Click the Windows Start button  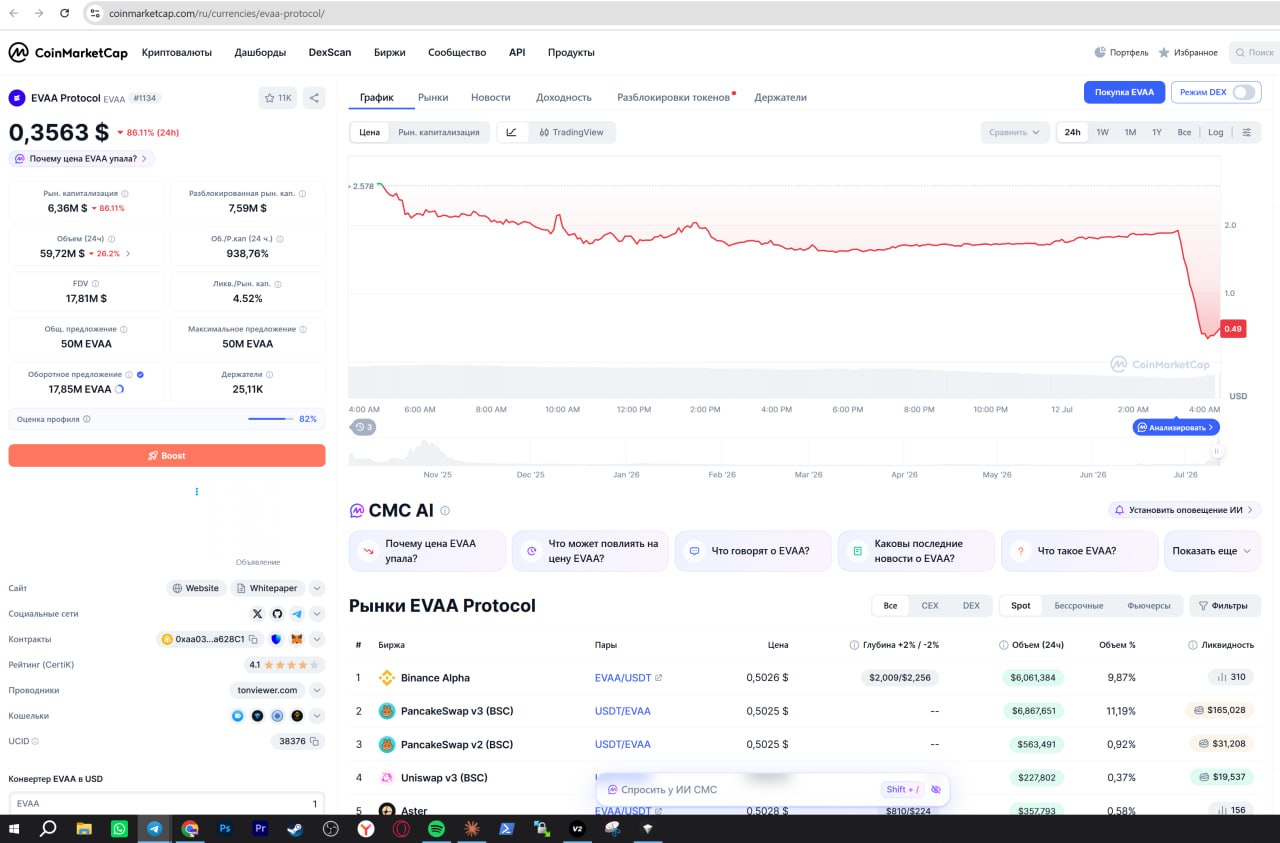pyautogui.click(x=14, y=829)
